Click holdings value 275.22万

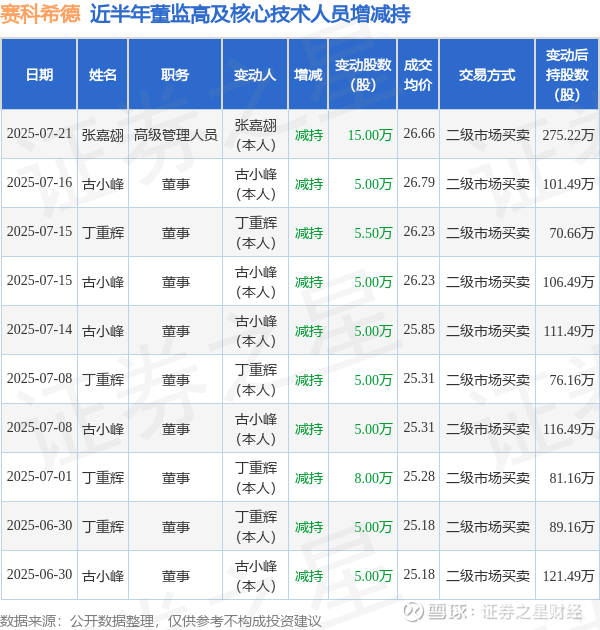(x=568, y=135)
